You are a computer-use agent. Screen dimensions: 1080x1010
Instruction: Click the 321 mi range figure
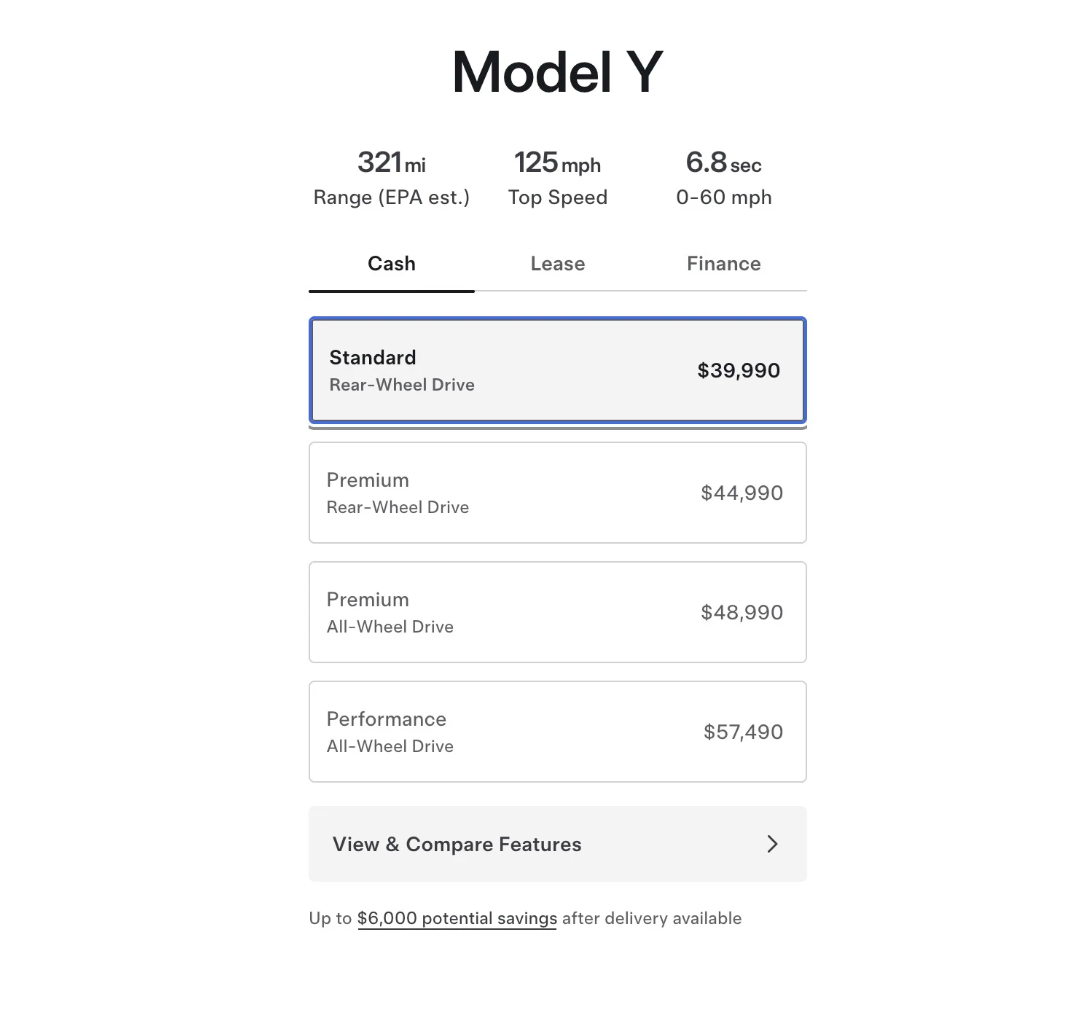tap(391, 162)
